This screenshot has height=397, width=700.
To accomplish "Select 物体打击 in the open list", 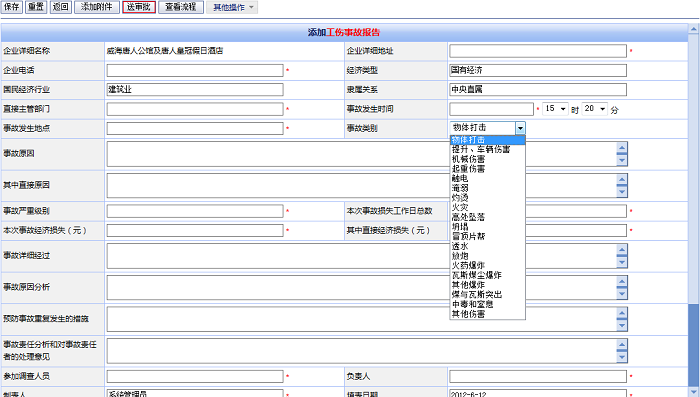I will coord(487,140).
